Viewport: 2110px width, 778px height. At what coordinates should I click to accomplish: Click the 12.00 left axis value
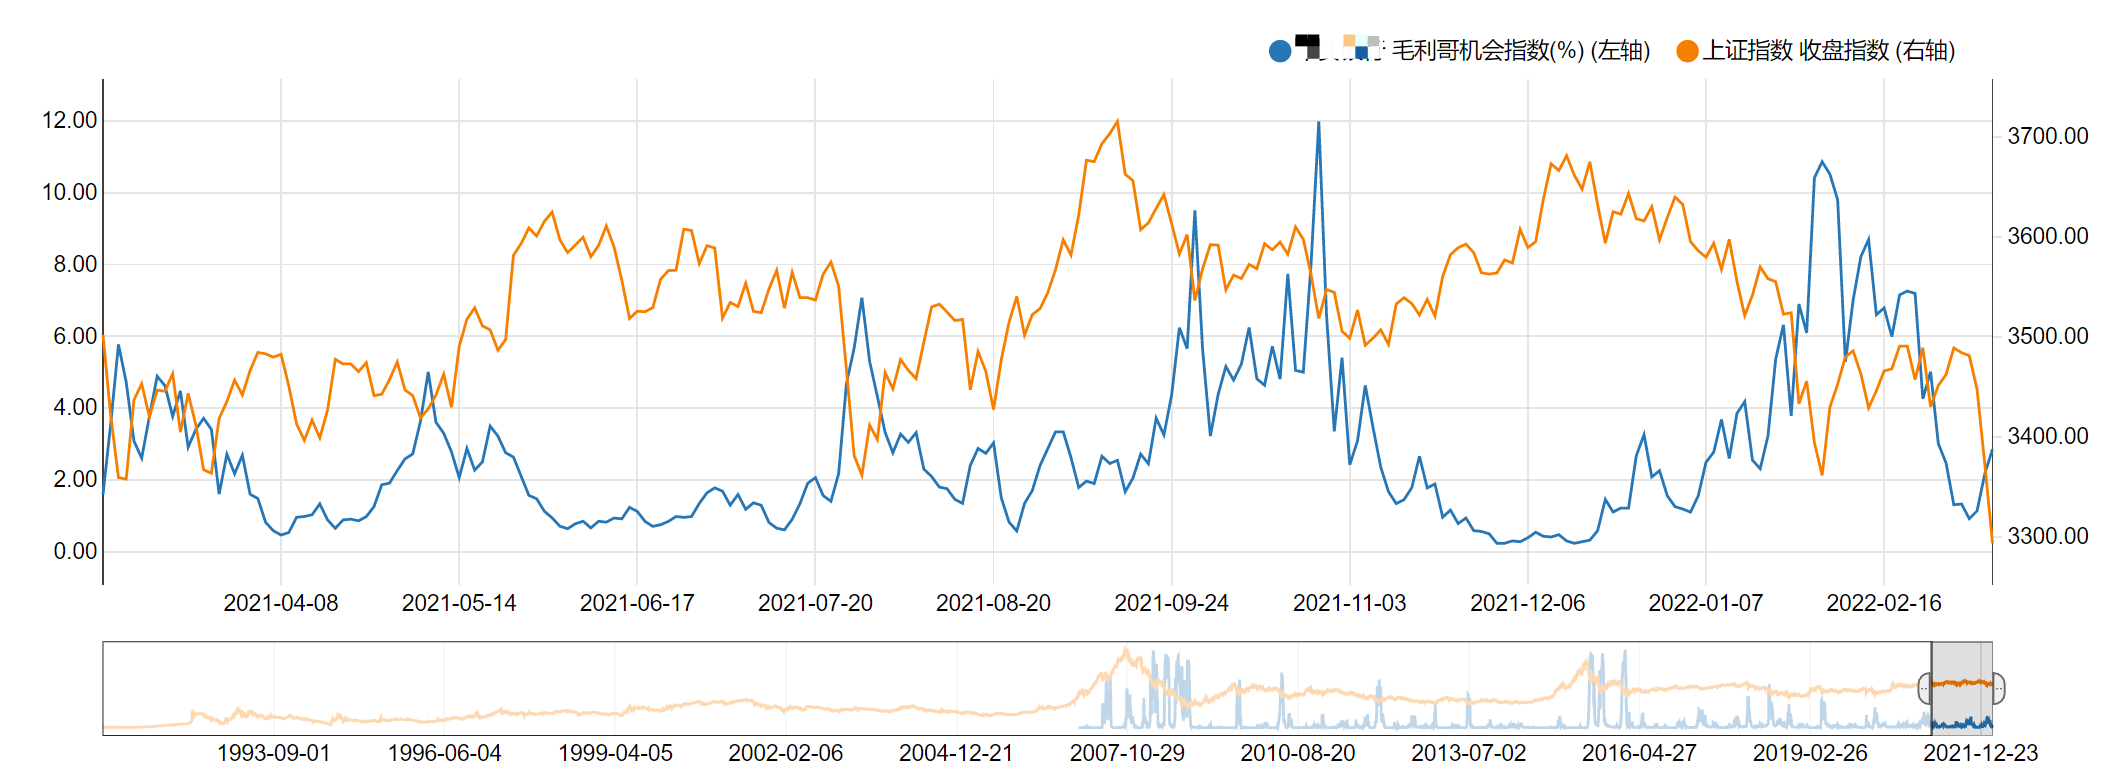click(x=69, y=120)
